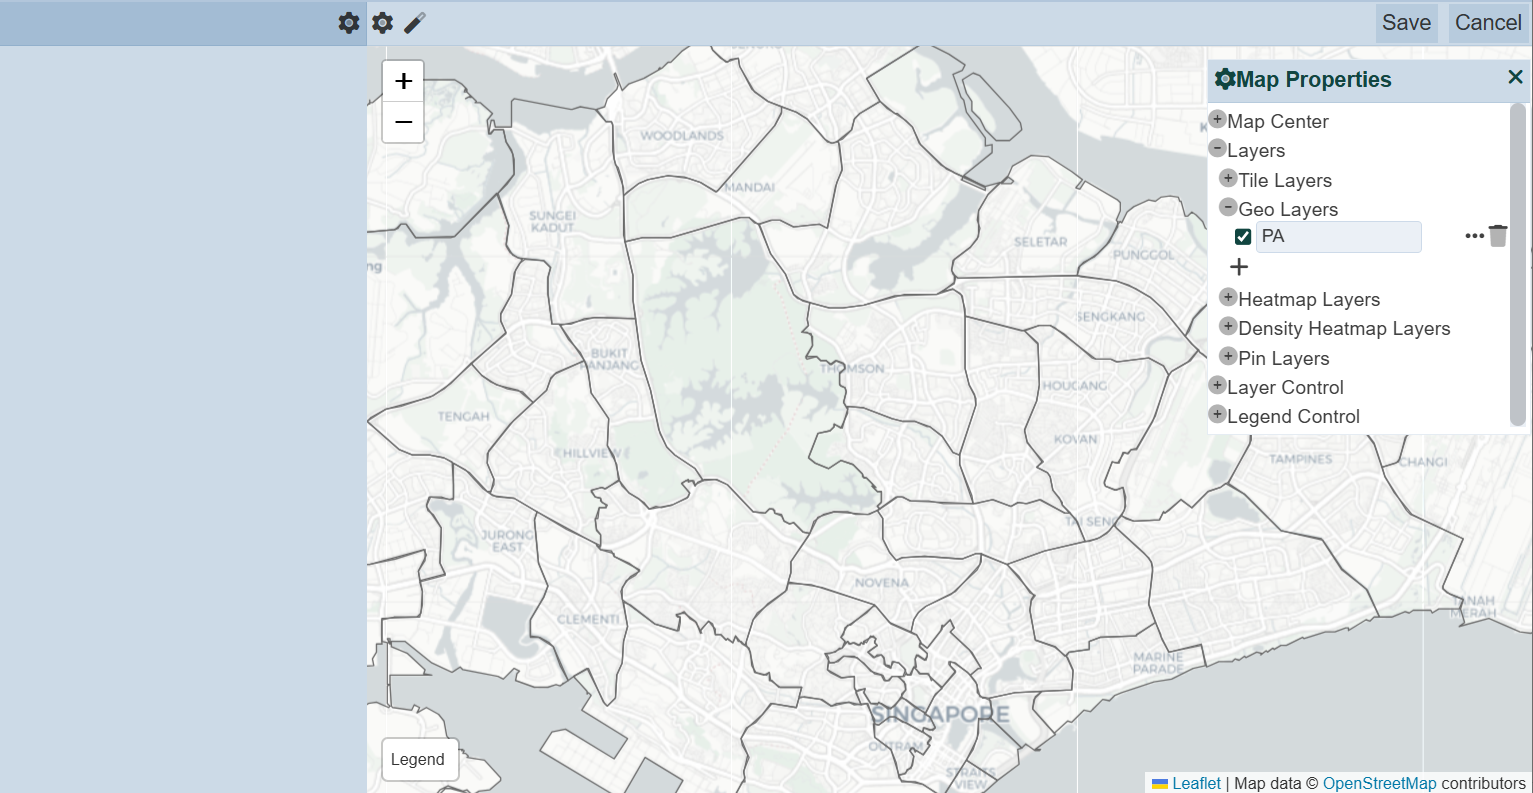Screen dimensions: 1533x793
Task: Expand the Map Center node
Action: [x=1217, y=120]
